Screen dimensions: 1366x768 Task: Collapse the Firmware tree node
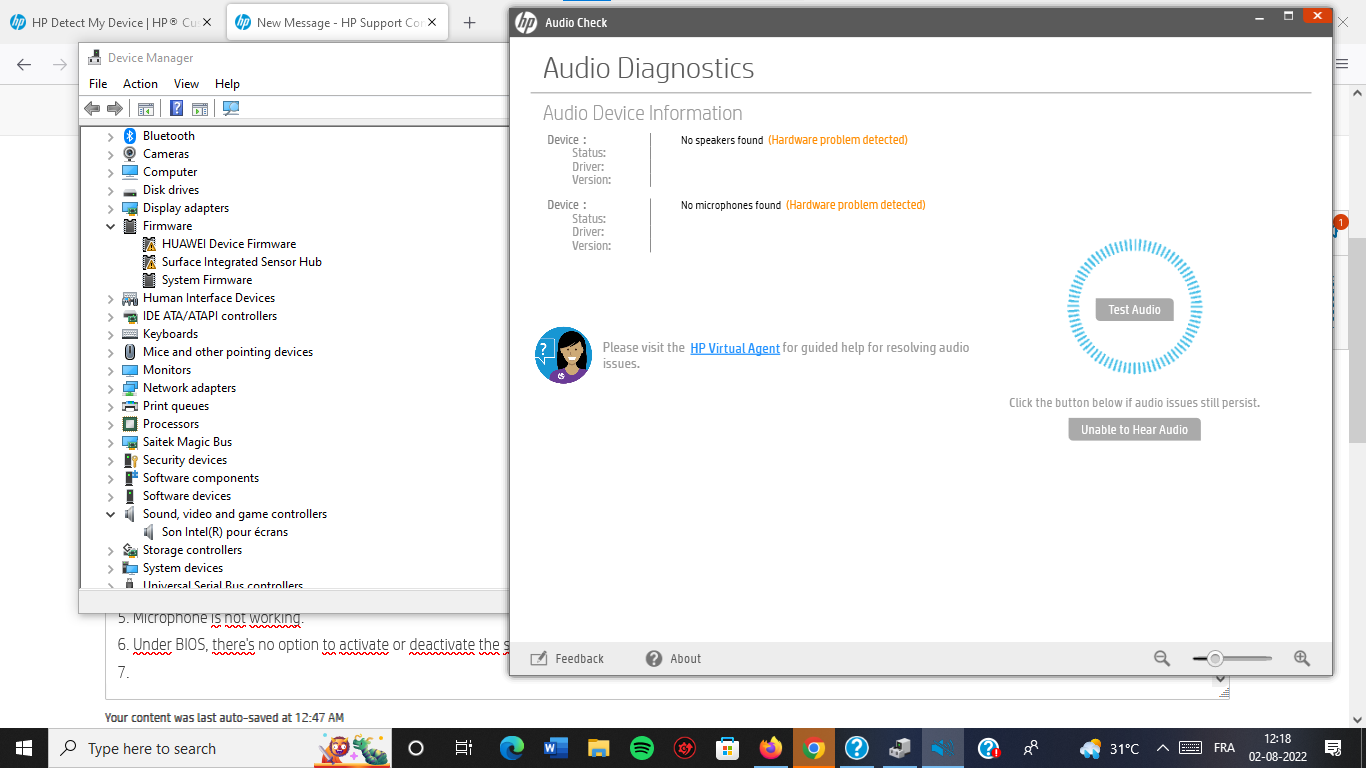[x=111, y=226]
